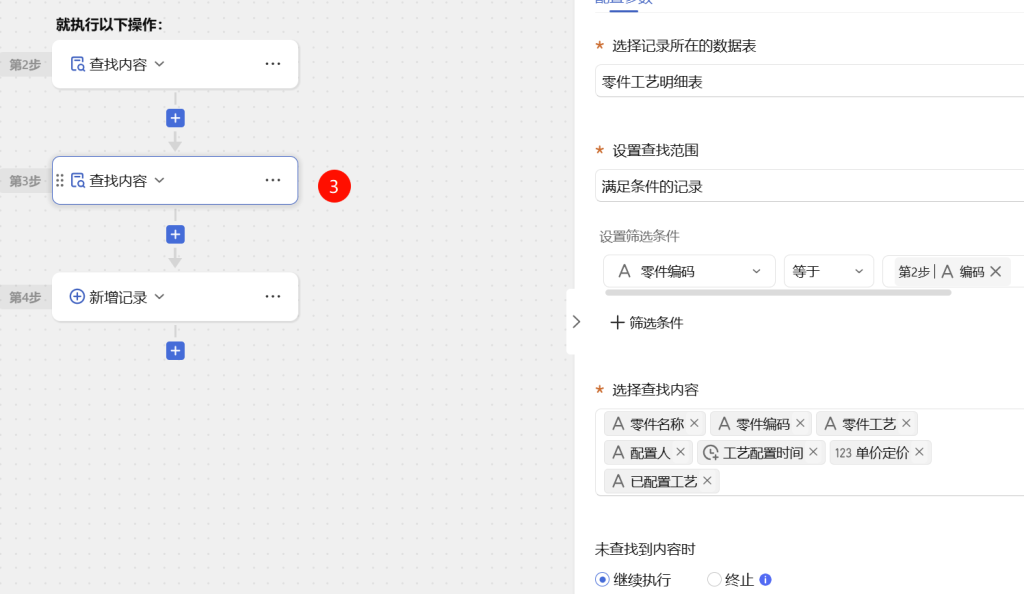
Task: Click the drag handle on step 3 card
Action: pyautogui.click(x=60, y=180)
